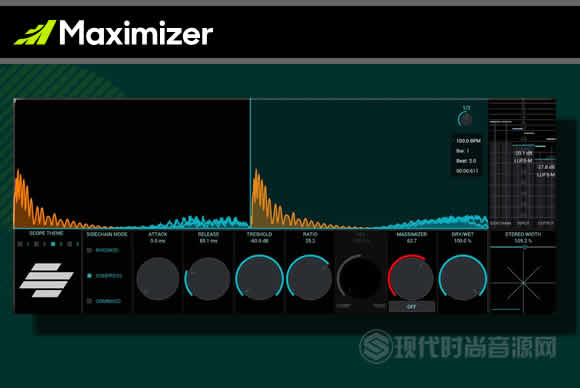Click the Beat 2.0 readout
The image size is (580, 388).
click(x=466, y=161)
